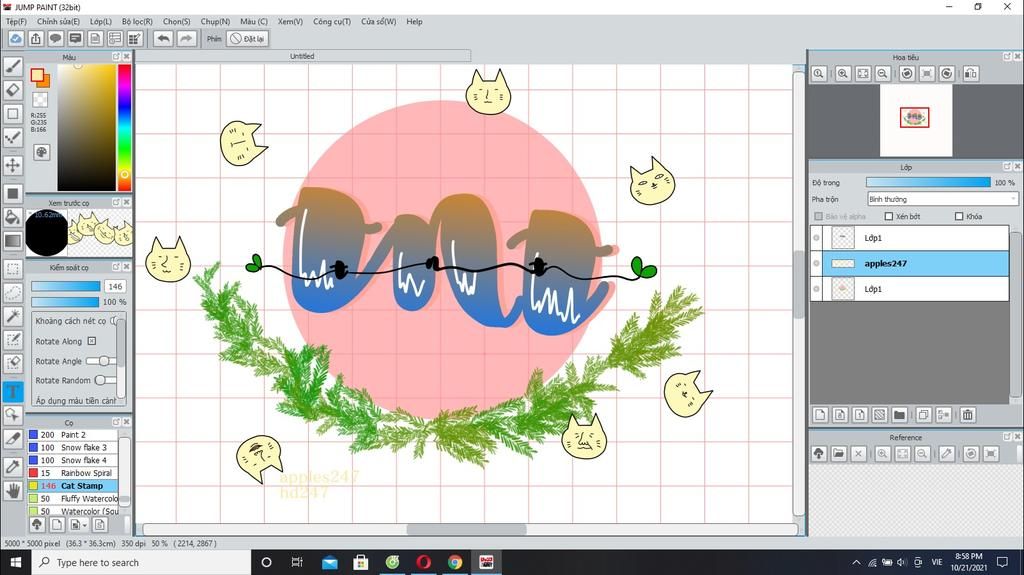
Task: Adjust the Rotate Angle slider
Action: point(101,361)
